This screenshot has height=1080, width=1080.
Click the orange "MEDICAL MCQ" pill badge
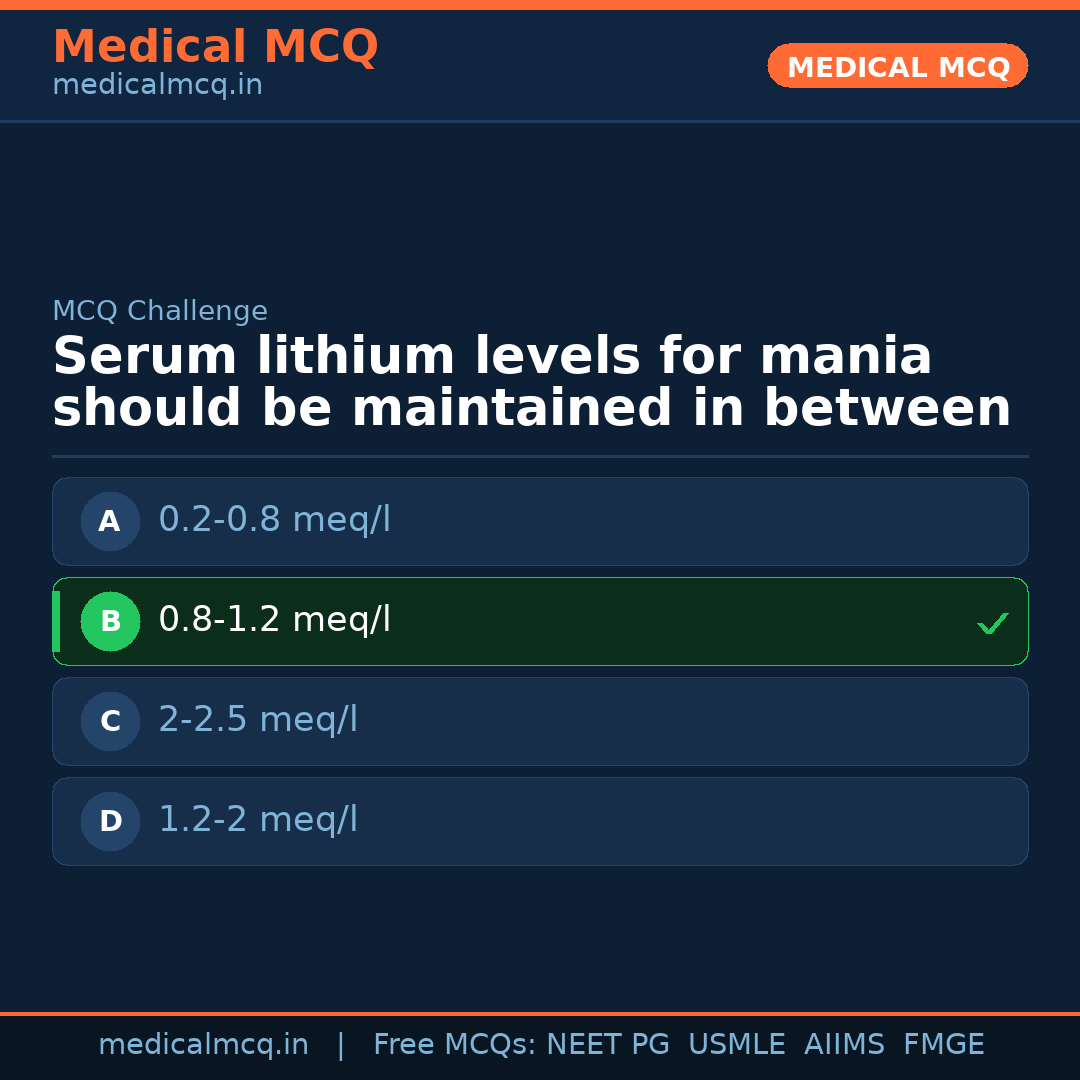pos(897,66)
